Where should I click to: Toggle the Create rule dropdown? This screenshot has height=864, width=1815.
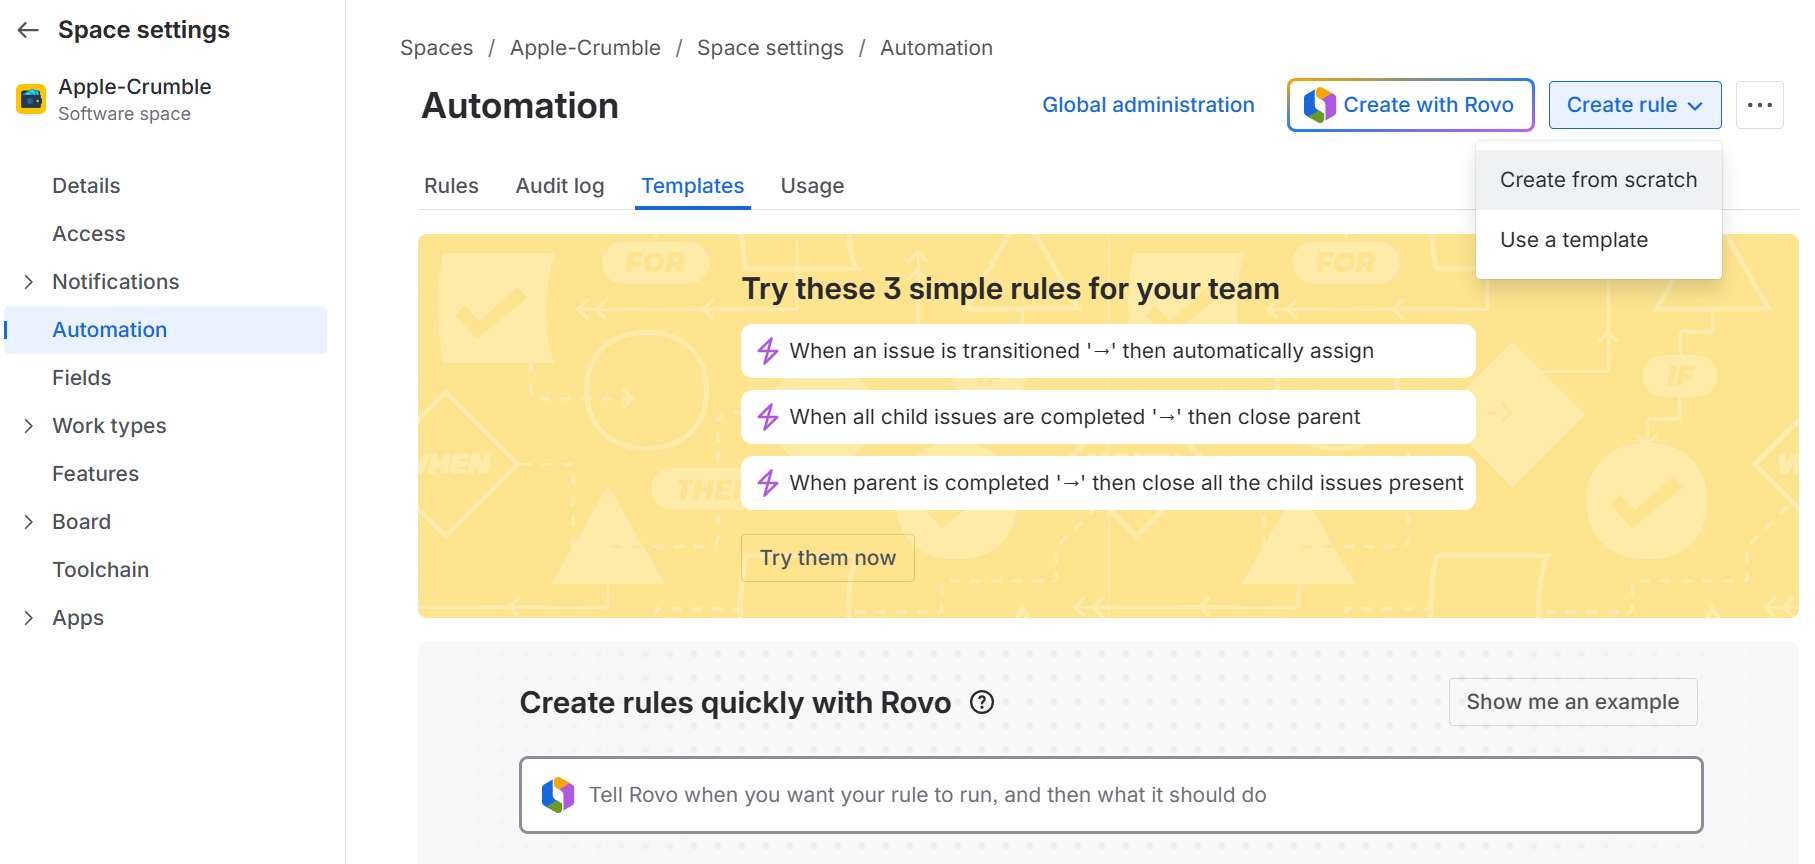[x=1634, y=105]
